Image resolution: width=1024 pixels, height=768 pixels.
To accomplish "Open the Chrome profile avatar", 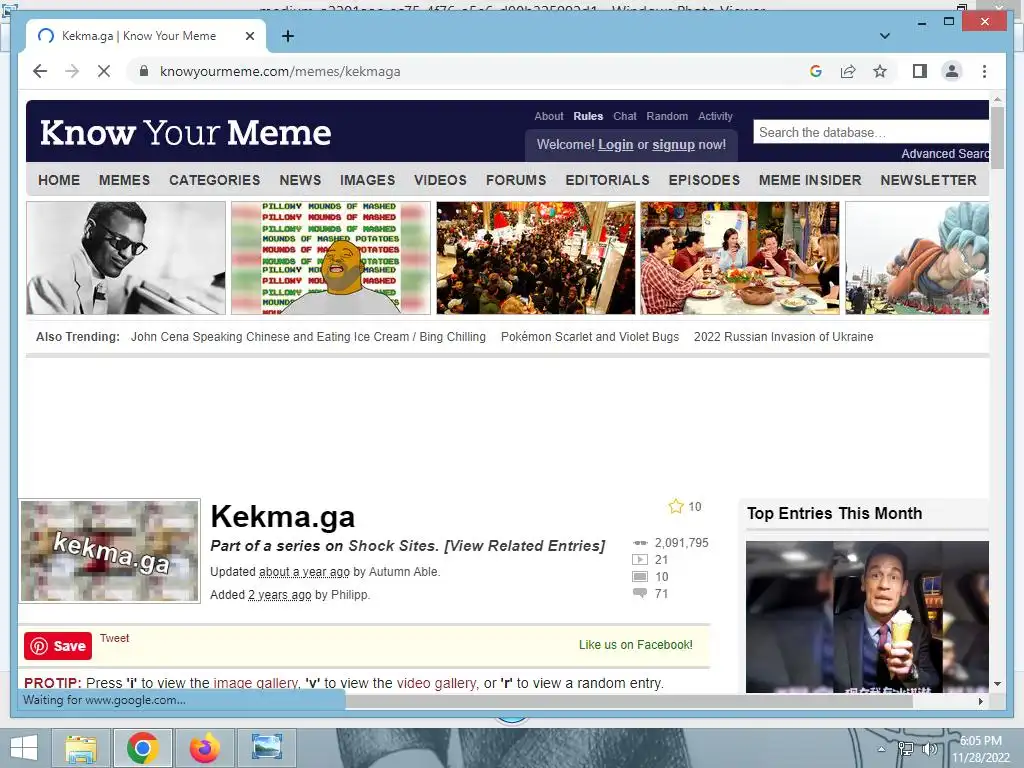I will pos(952,71).
